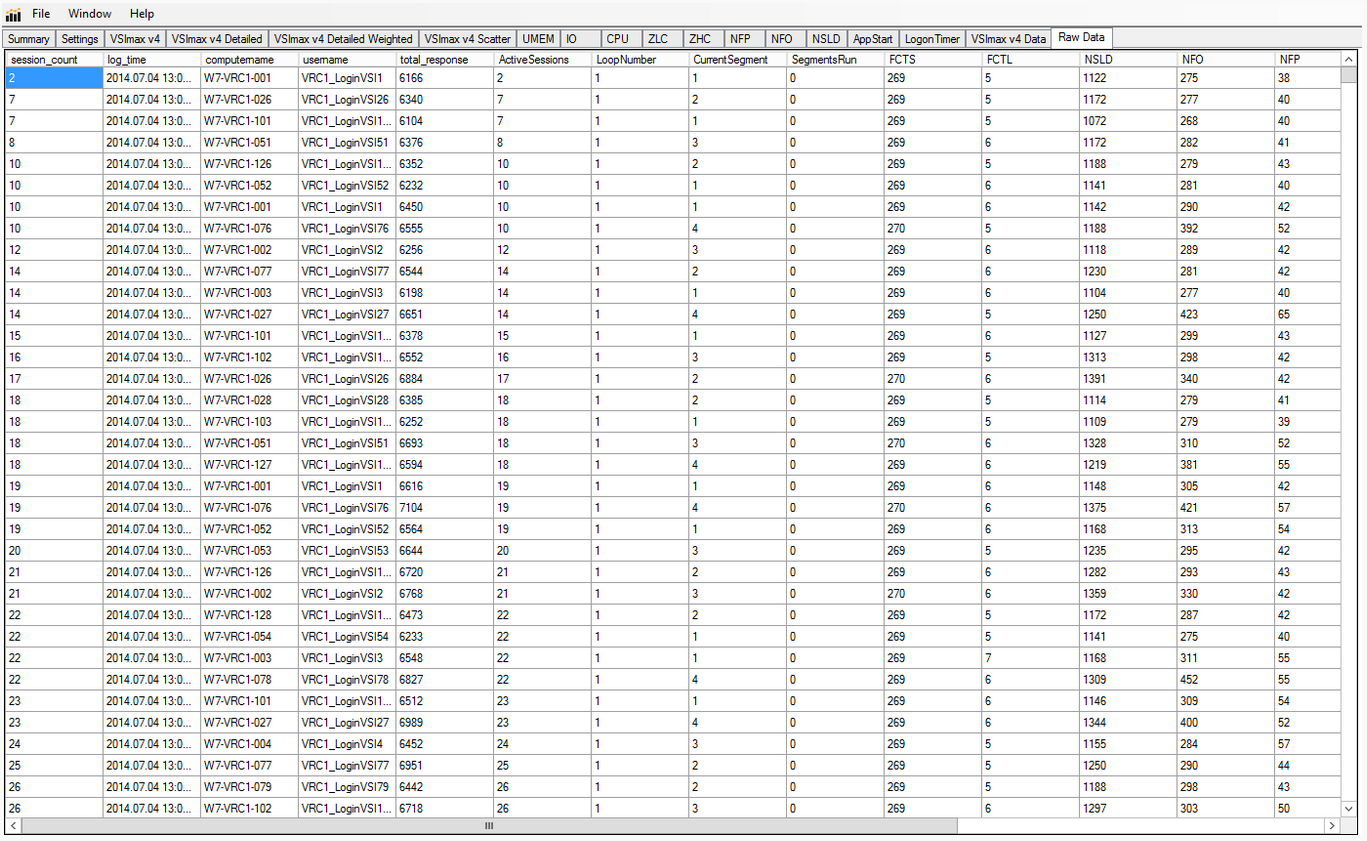Viewport: 1367px width, 841px height.
Task: Select FCTL cell with value 7
Action: click(1031, 658)
